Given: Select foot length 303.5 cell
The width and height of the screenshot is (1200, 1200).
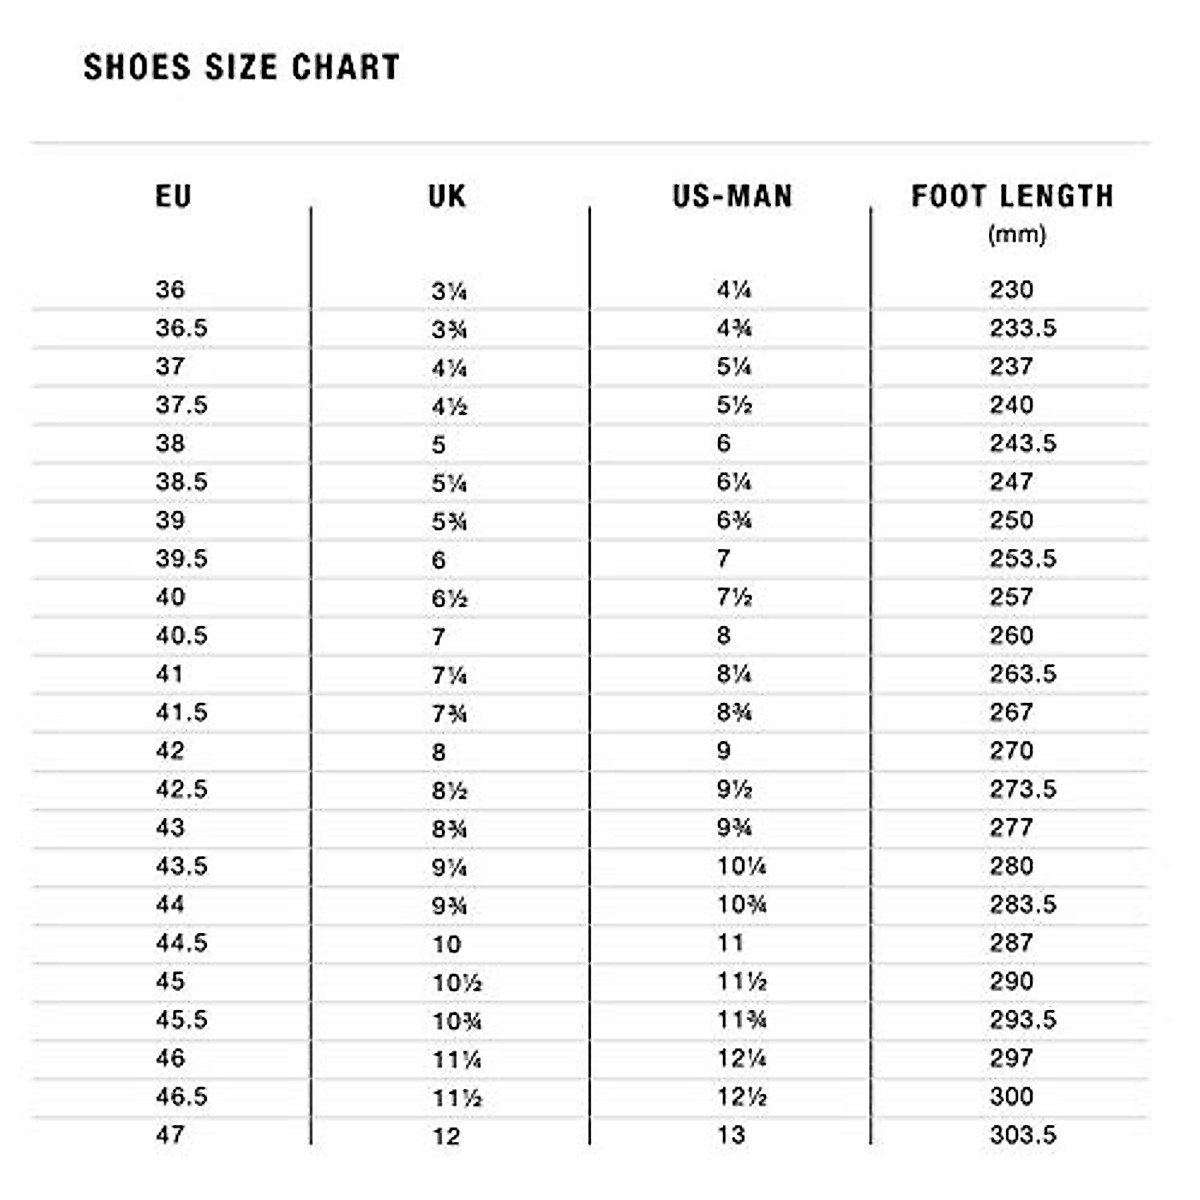Looking at the screenshot, I should pyautogui.click(x=1022, y=1135).
